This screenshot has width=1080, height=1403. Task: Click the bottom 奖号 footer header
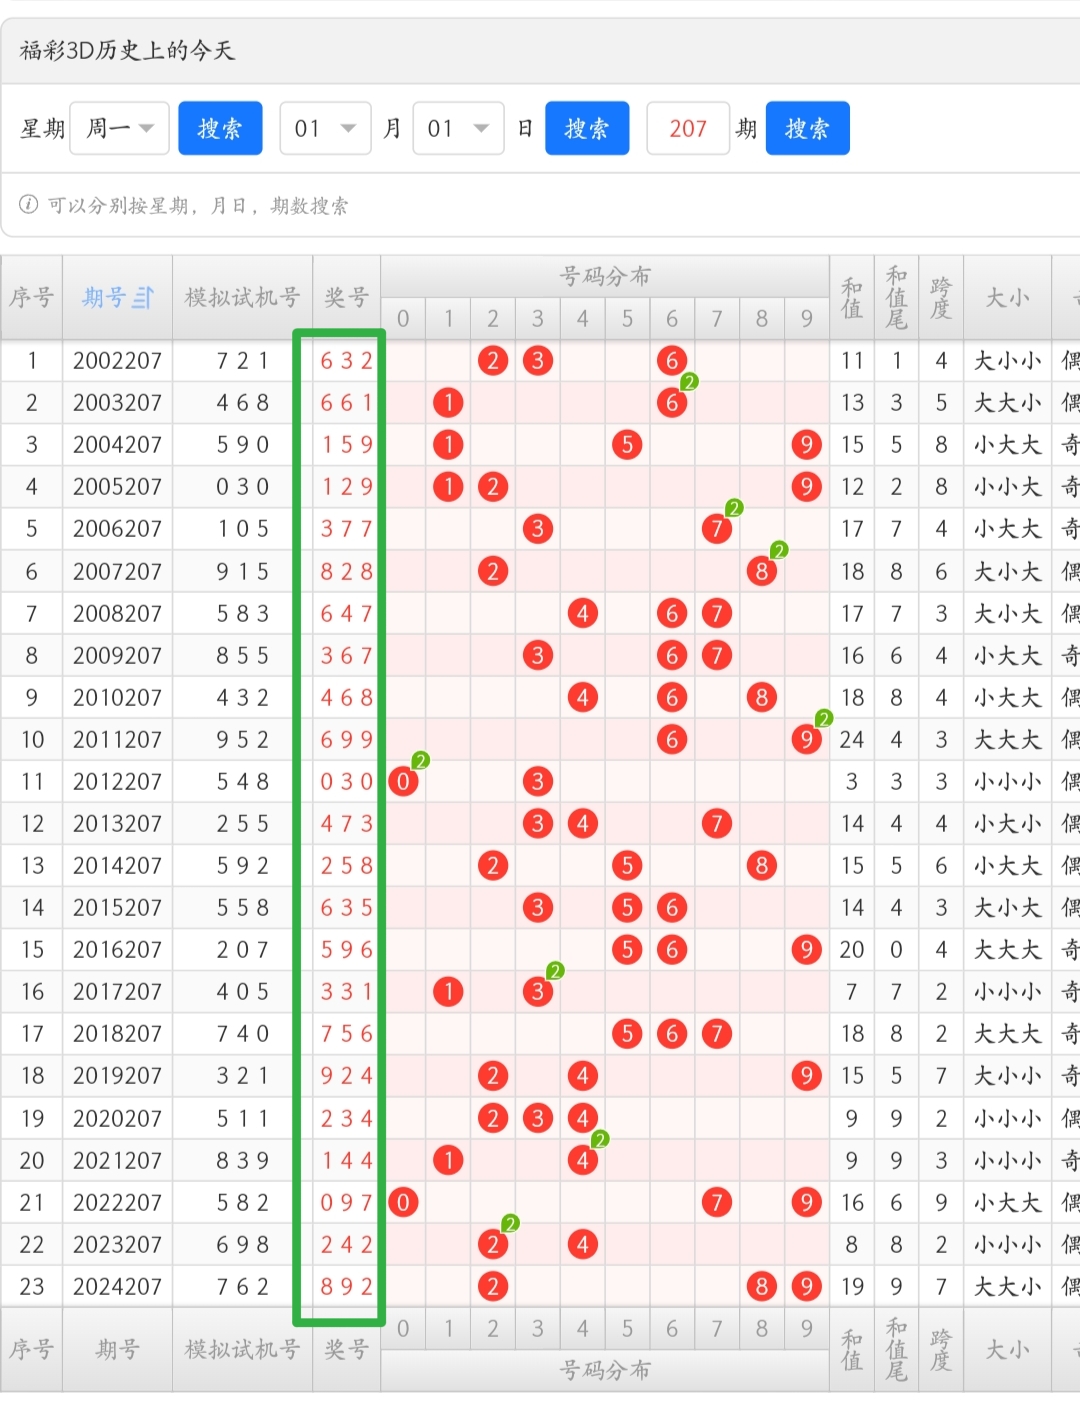(x=346, y=1349)
